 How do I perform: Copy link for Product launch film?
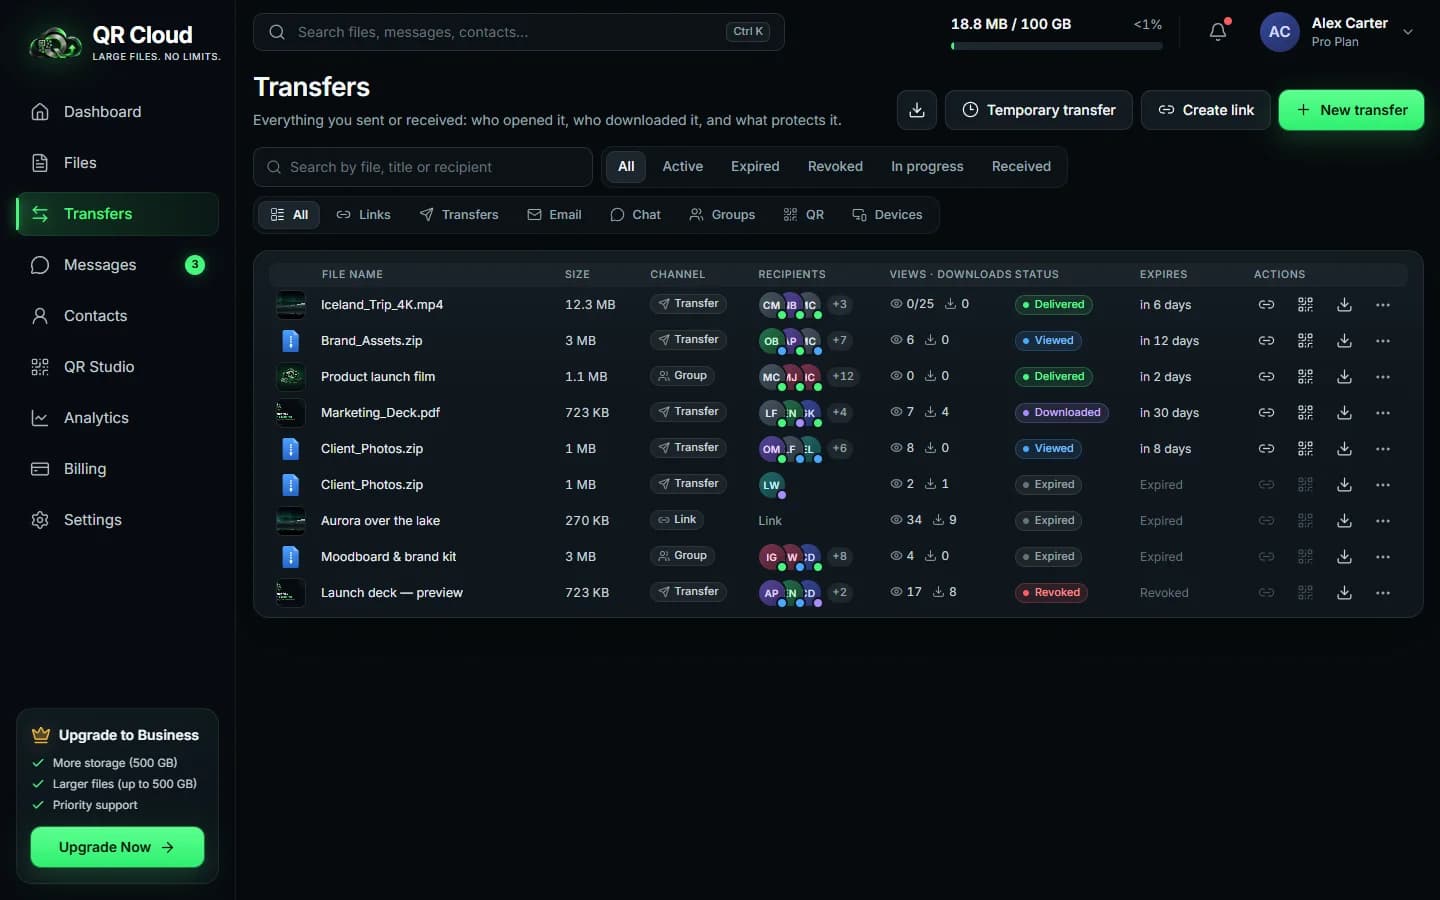pyautogui.click(x=1266, y=377)
